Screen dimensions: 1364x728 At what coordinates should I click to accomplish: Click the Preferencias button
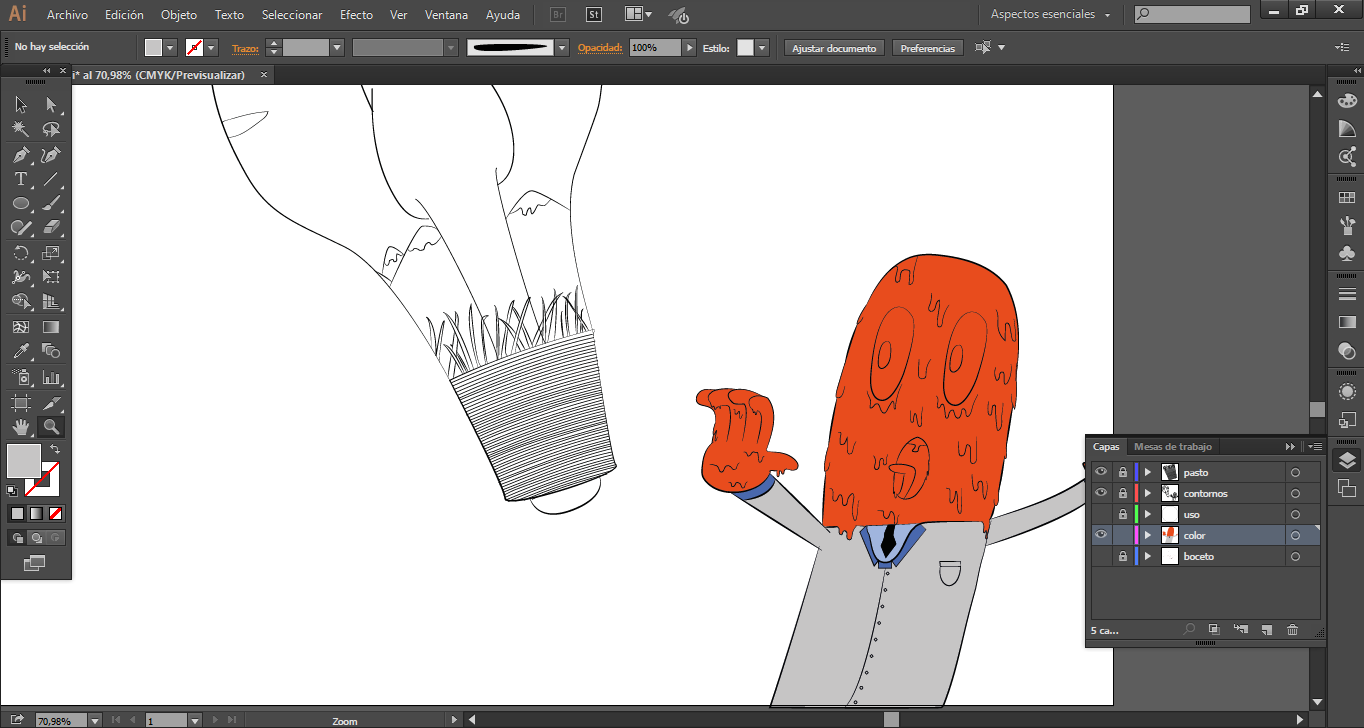point(927,48)
